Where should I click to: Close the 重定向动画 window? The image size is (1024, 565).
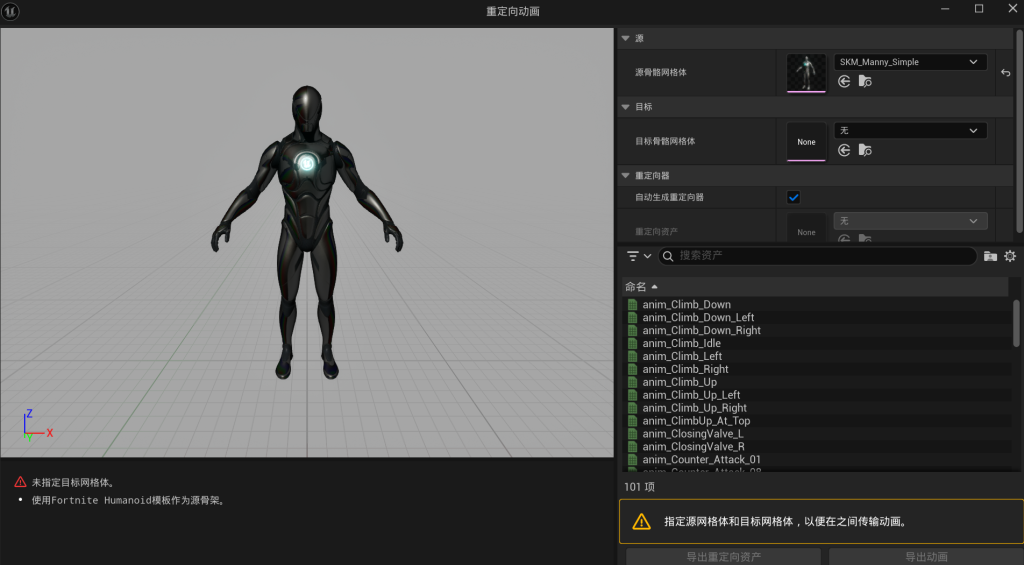1012,9
